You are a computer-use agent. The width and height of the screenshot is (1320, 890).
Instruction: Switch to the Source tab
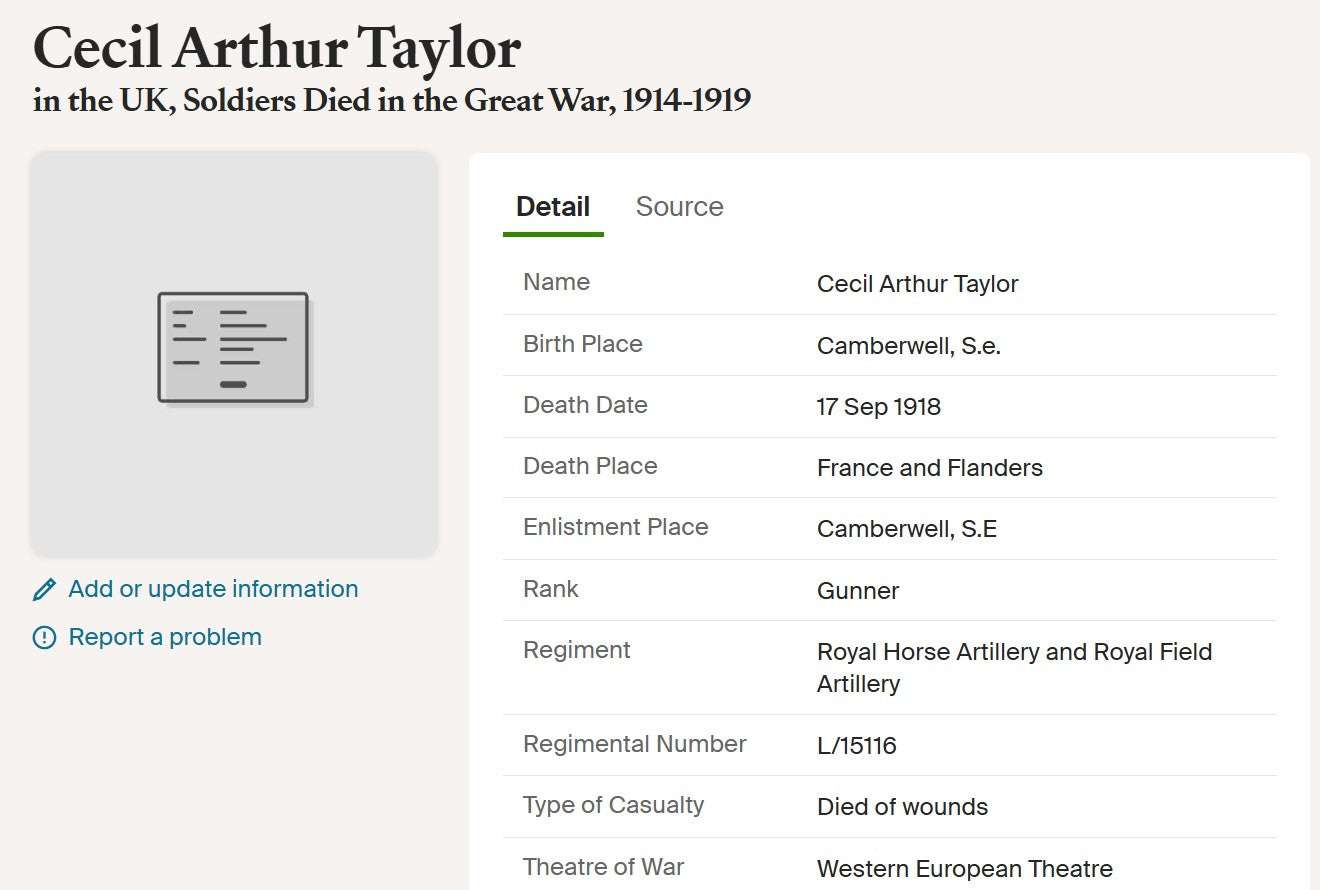(679, 207)
